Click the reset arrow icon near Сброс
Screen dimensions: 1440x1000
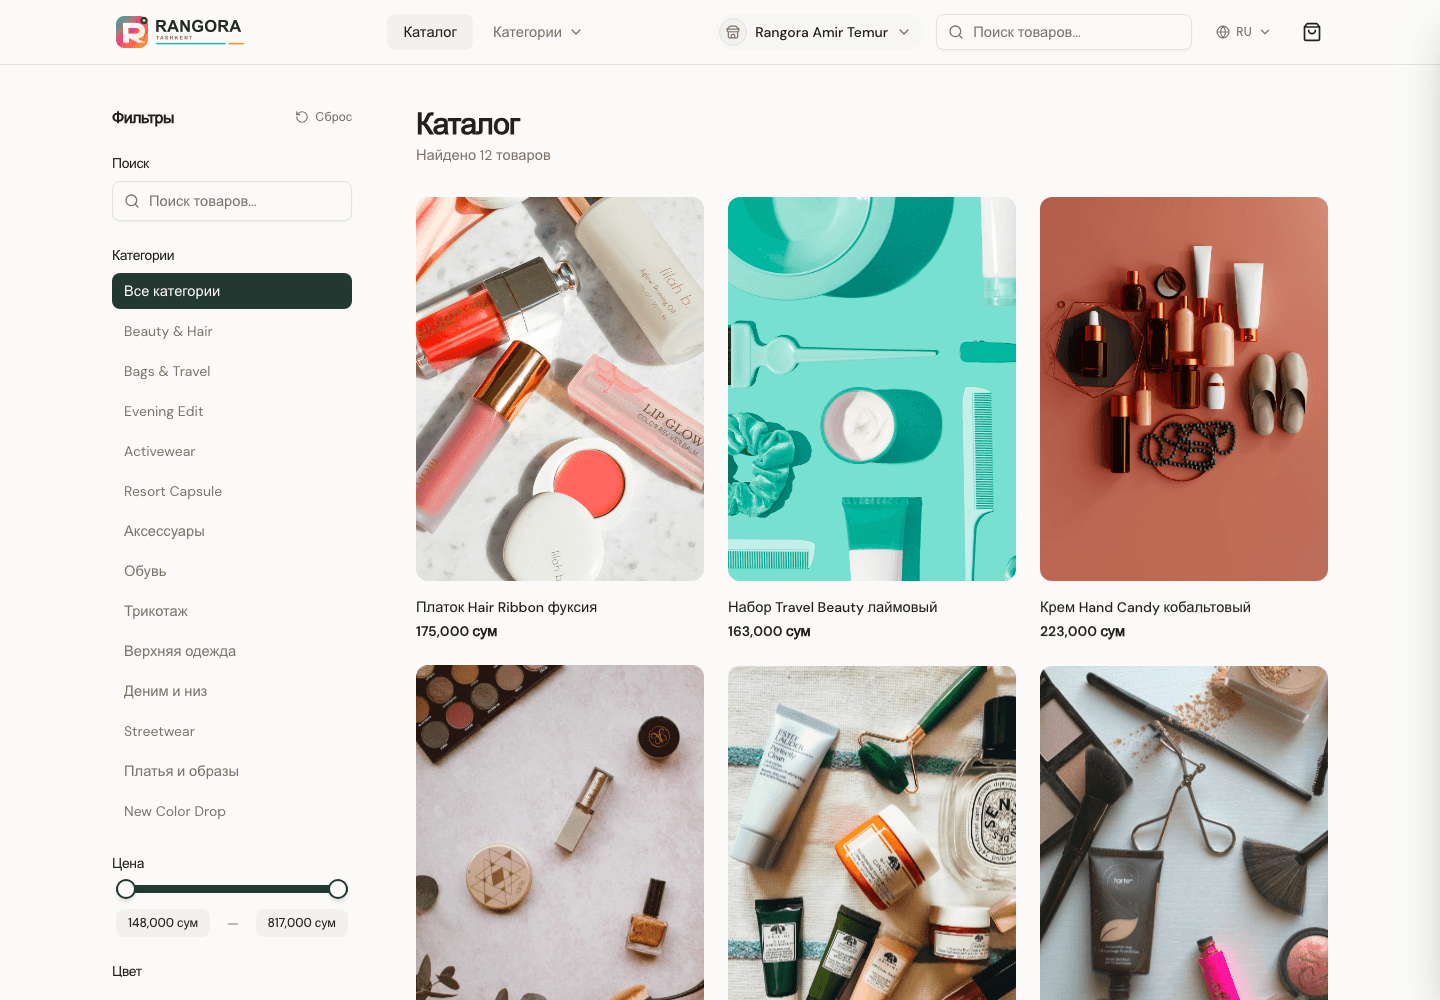tap(302, 117)
